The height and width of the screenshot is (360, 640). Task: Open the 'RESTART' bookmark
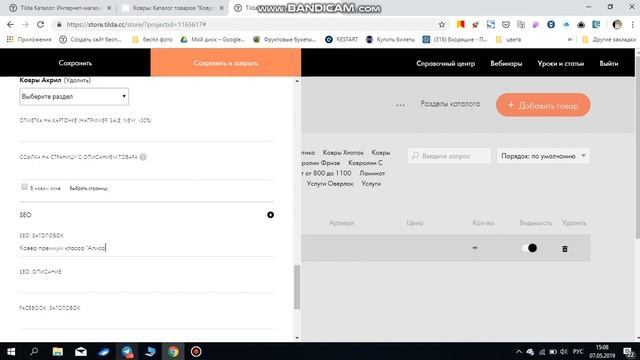click(342, 40)
